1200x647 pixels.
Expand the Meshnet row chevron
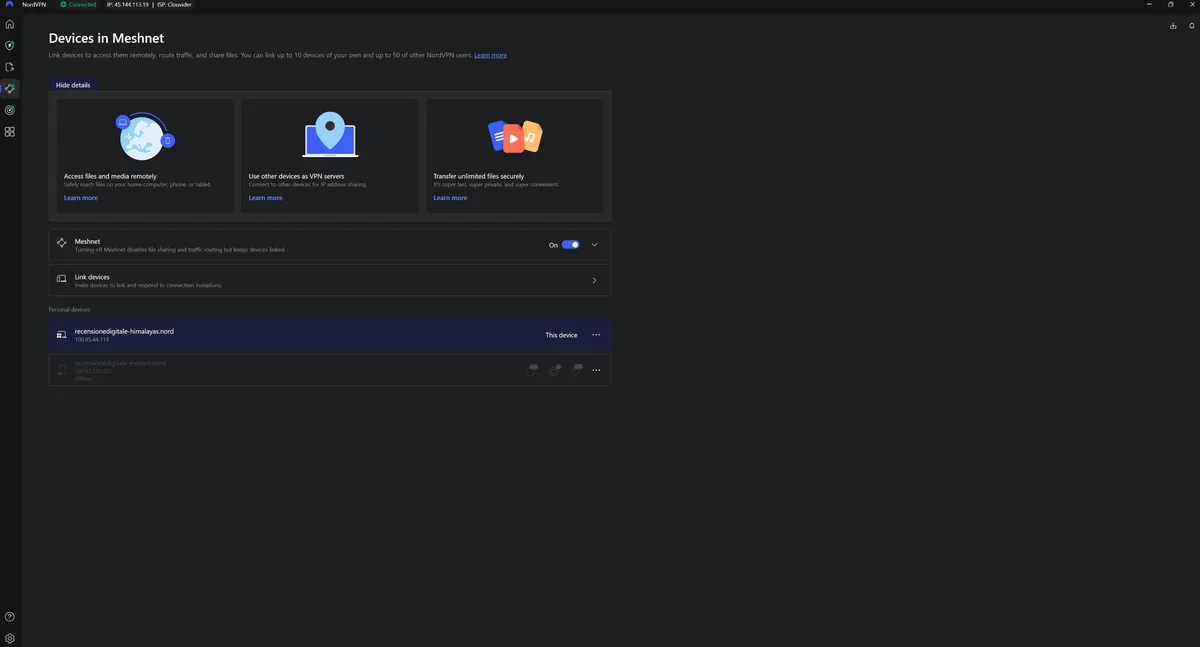tap(594, 245)
